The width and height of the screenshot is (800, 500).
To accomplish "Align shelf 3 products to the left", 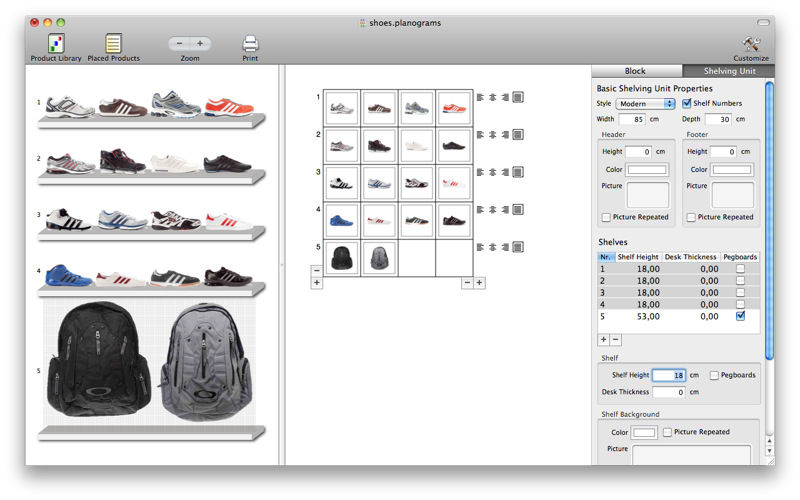I will coord(480,172).
